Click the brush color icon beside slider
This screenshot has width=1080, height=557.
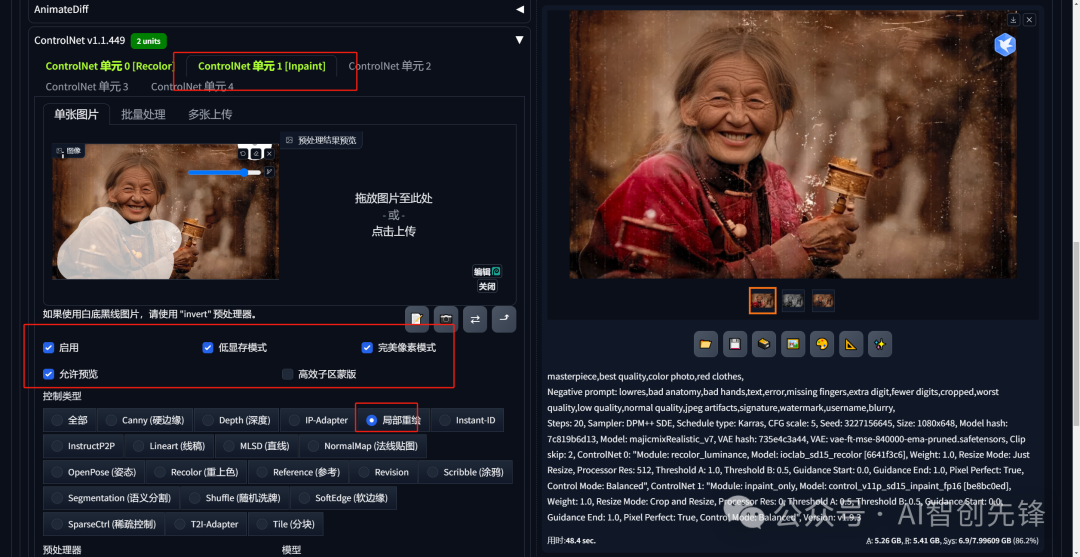click(x=269, y=172)
